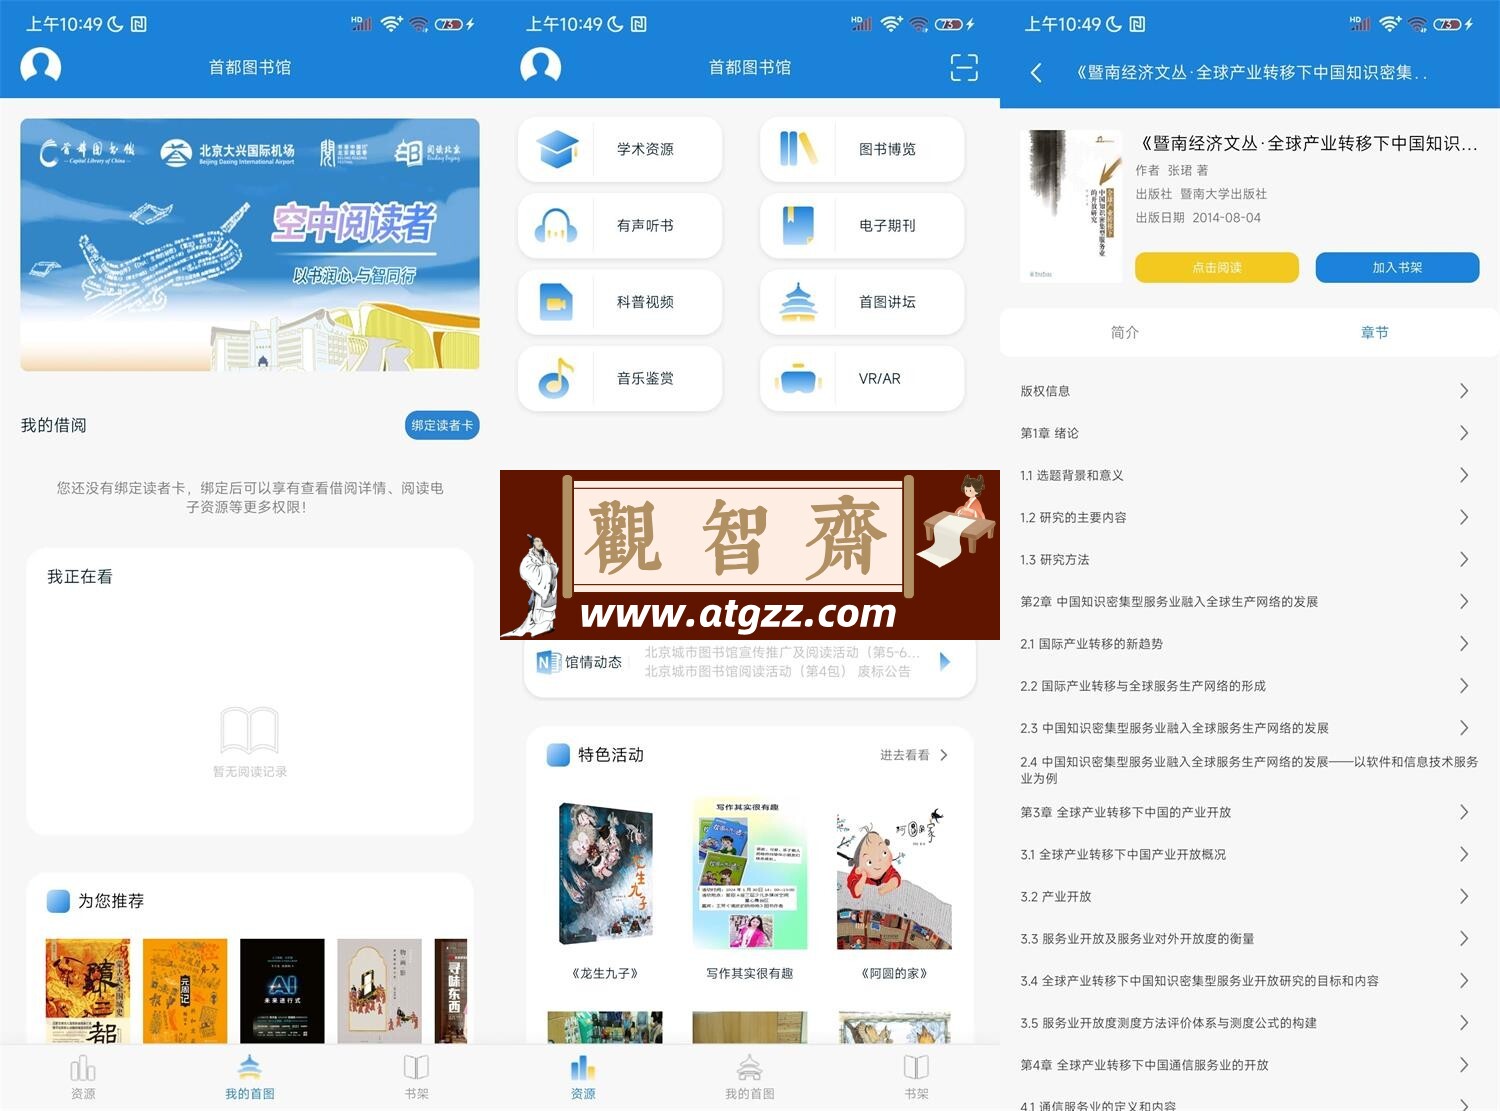1500x1111 pixels.
Task: Tap the 有声听书 headphones icon
Action: tap(557, 226)
